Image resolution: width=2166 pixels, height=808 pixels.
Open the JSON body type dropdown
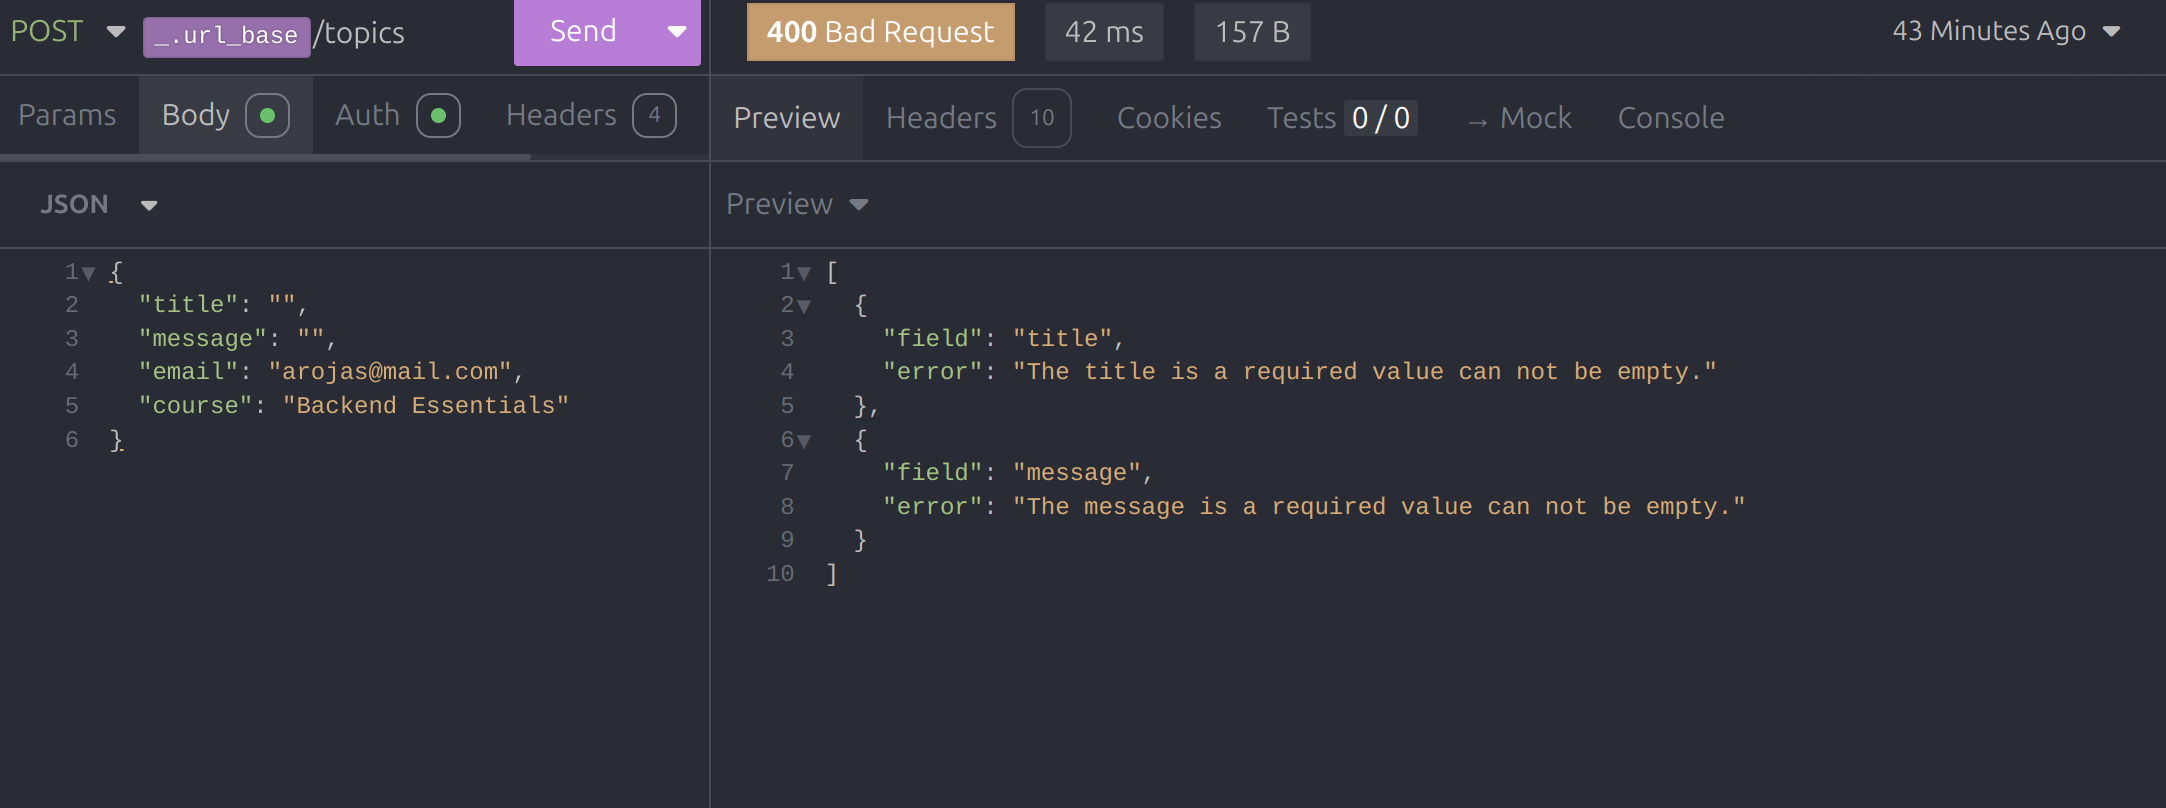(x=98, y=204)
